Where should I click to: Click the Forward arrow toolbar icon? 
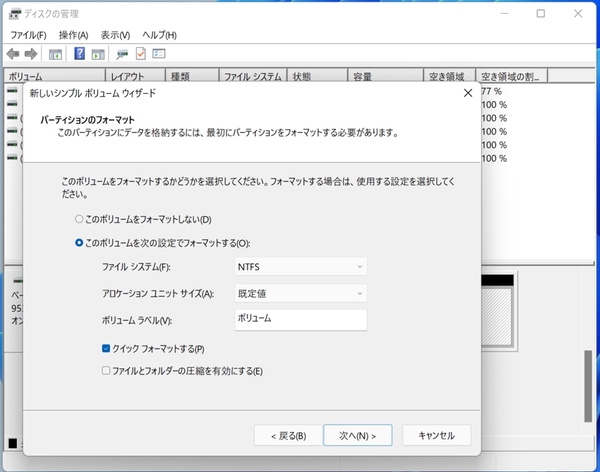click(x=31, y=54)
